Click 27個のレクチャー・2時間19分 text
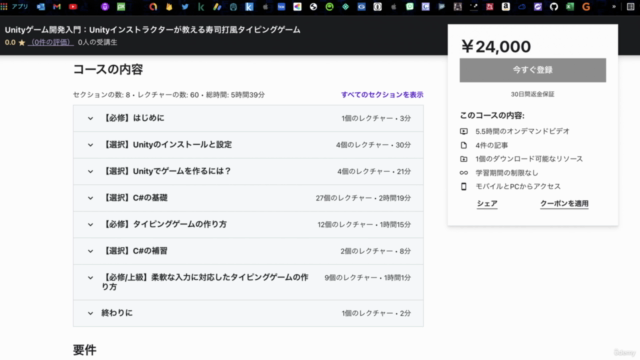 tap(363, 198)
